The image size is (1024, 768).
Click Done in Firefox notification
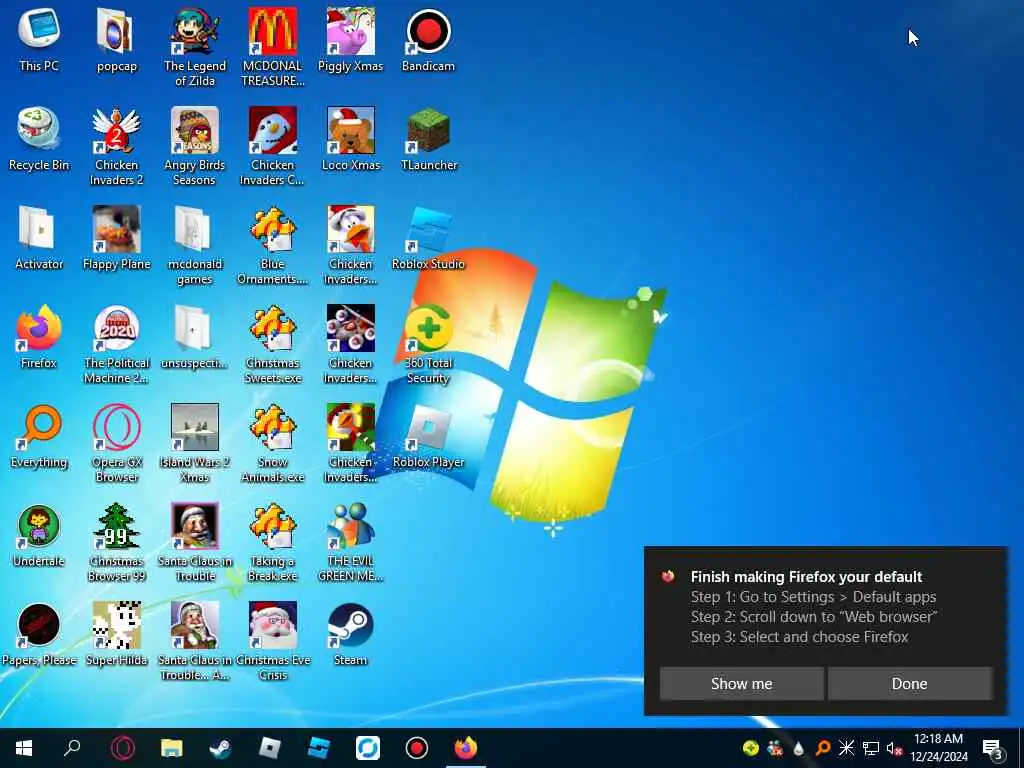pos(910,684)
